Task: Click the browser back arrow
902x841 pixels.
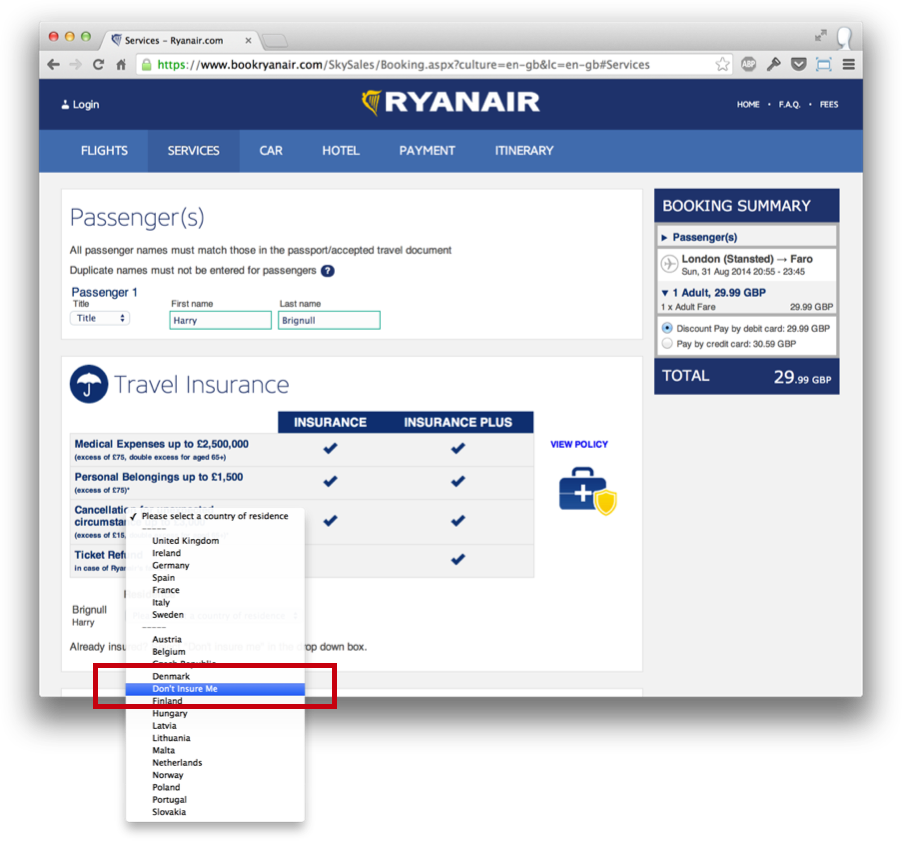Action: (53, 64)
